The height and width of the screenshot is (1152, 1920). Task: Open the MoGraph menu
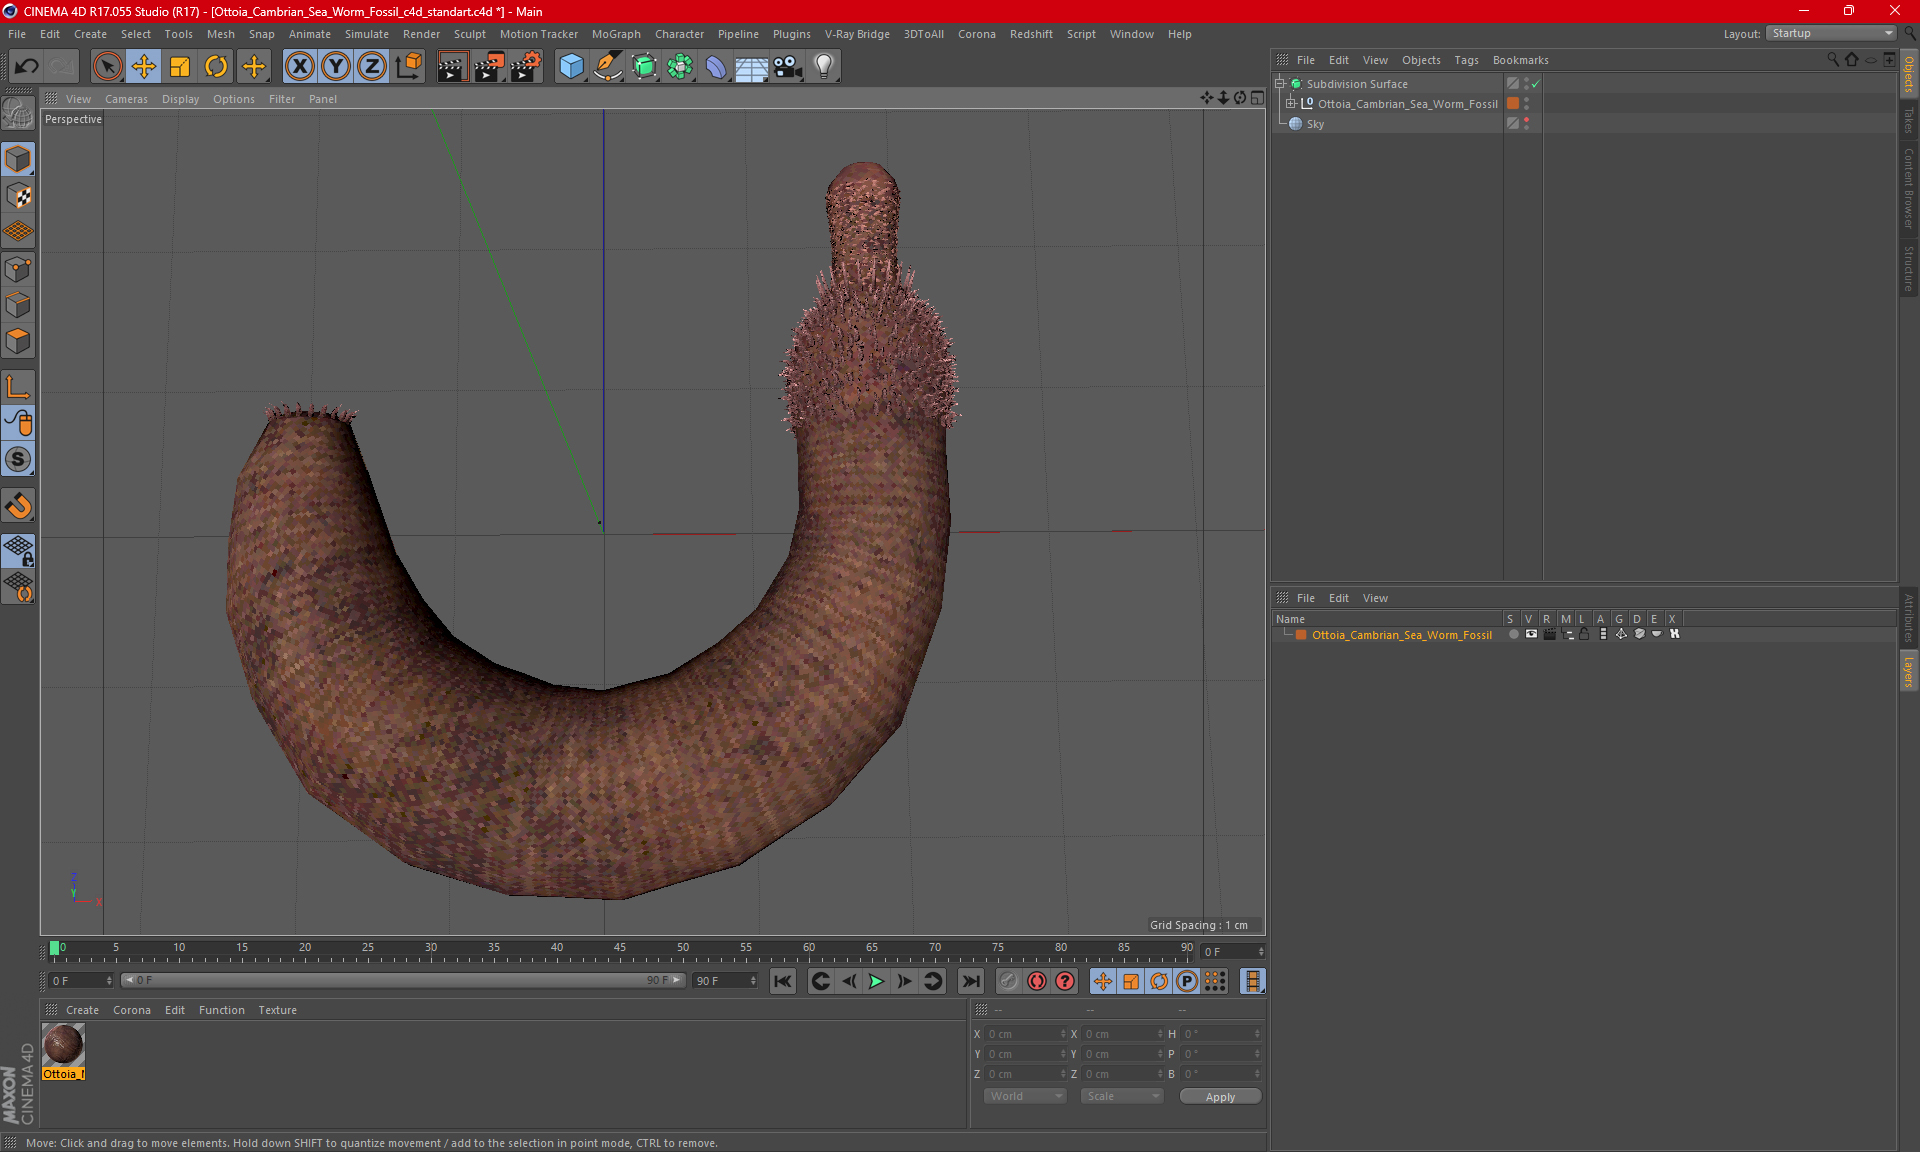(x=616, y=34)
